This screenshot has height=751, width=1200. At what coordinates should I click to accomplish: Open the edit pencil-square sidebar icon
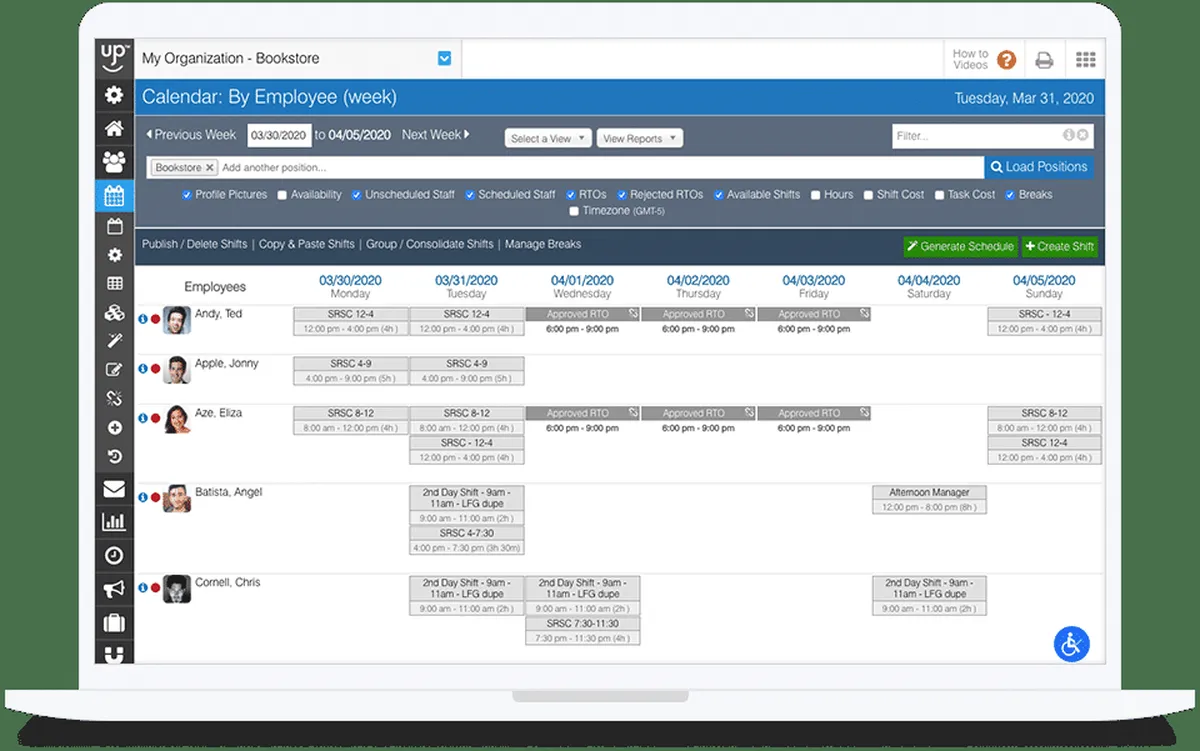[114, 370]
